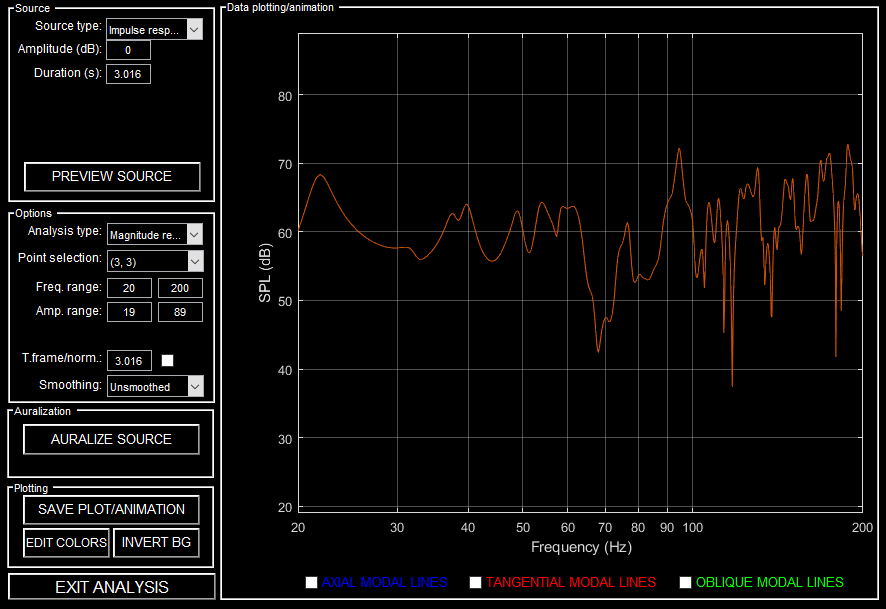Click the T.frame/norm. value field

coord(129,360)
